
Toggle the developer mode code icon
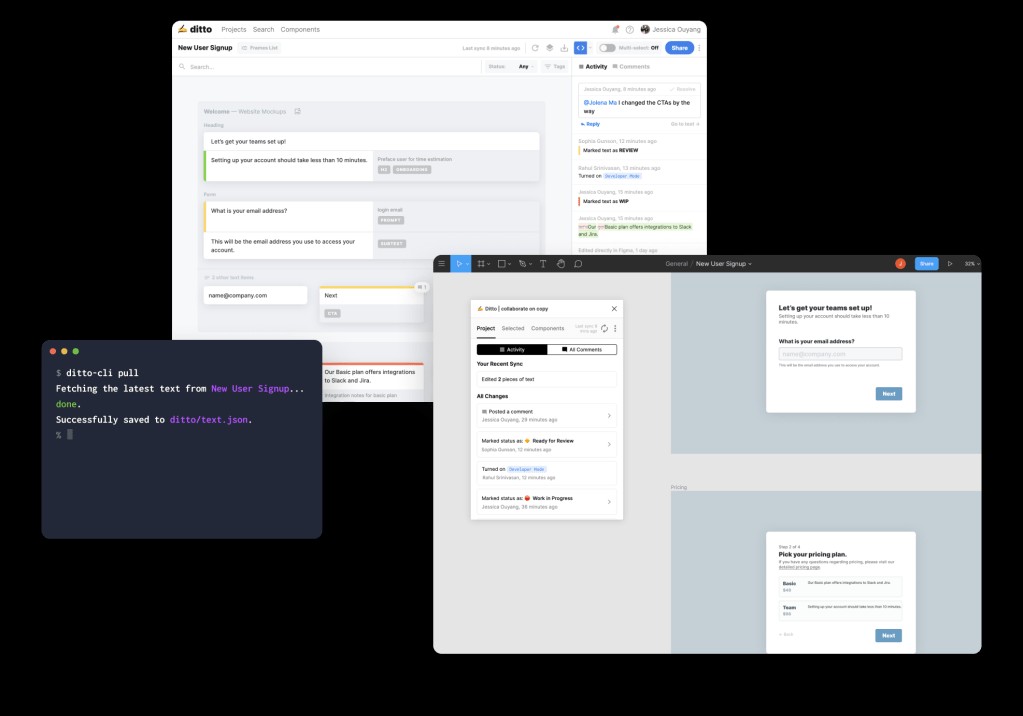580,48
